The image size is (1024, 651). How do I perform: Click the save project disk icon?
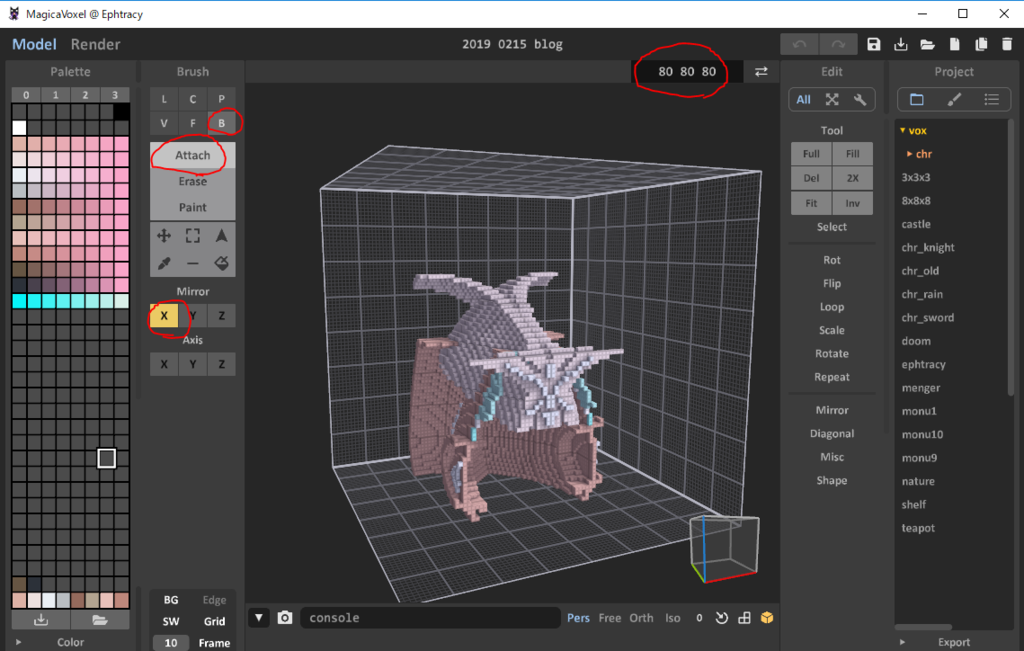(874, 44)
